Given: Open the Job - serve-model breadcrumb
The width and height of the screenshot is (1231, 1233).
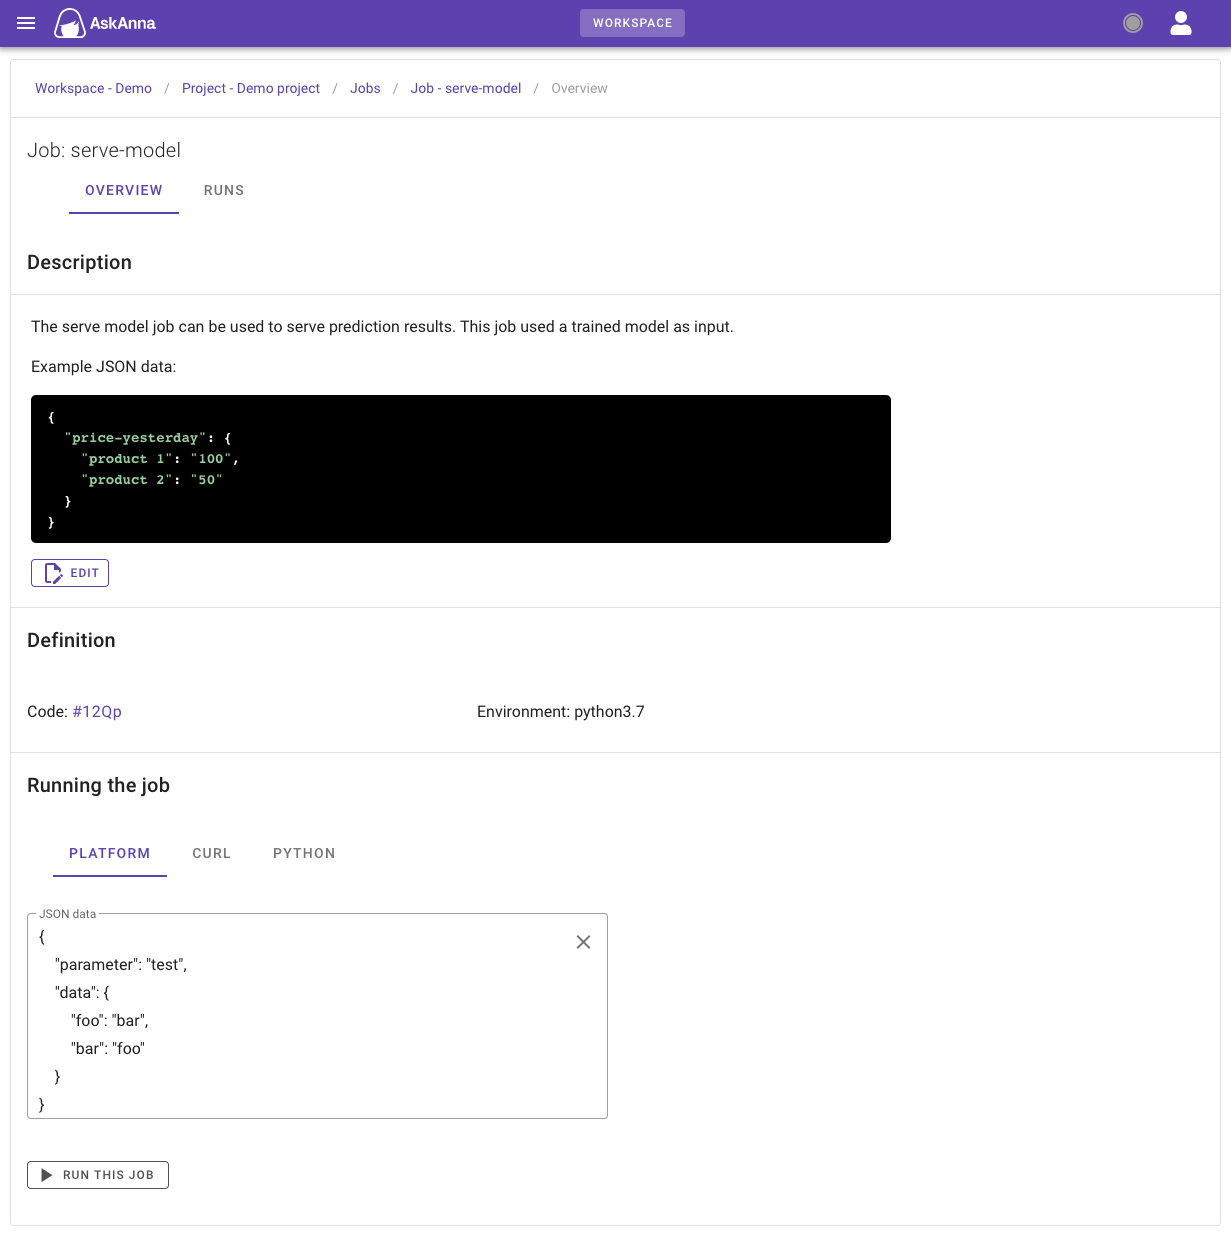Looking at the screenshot, I should click(465, 88).
